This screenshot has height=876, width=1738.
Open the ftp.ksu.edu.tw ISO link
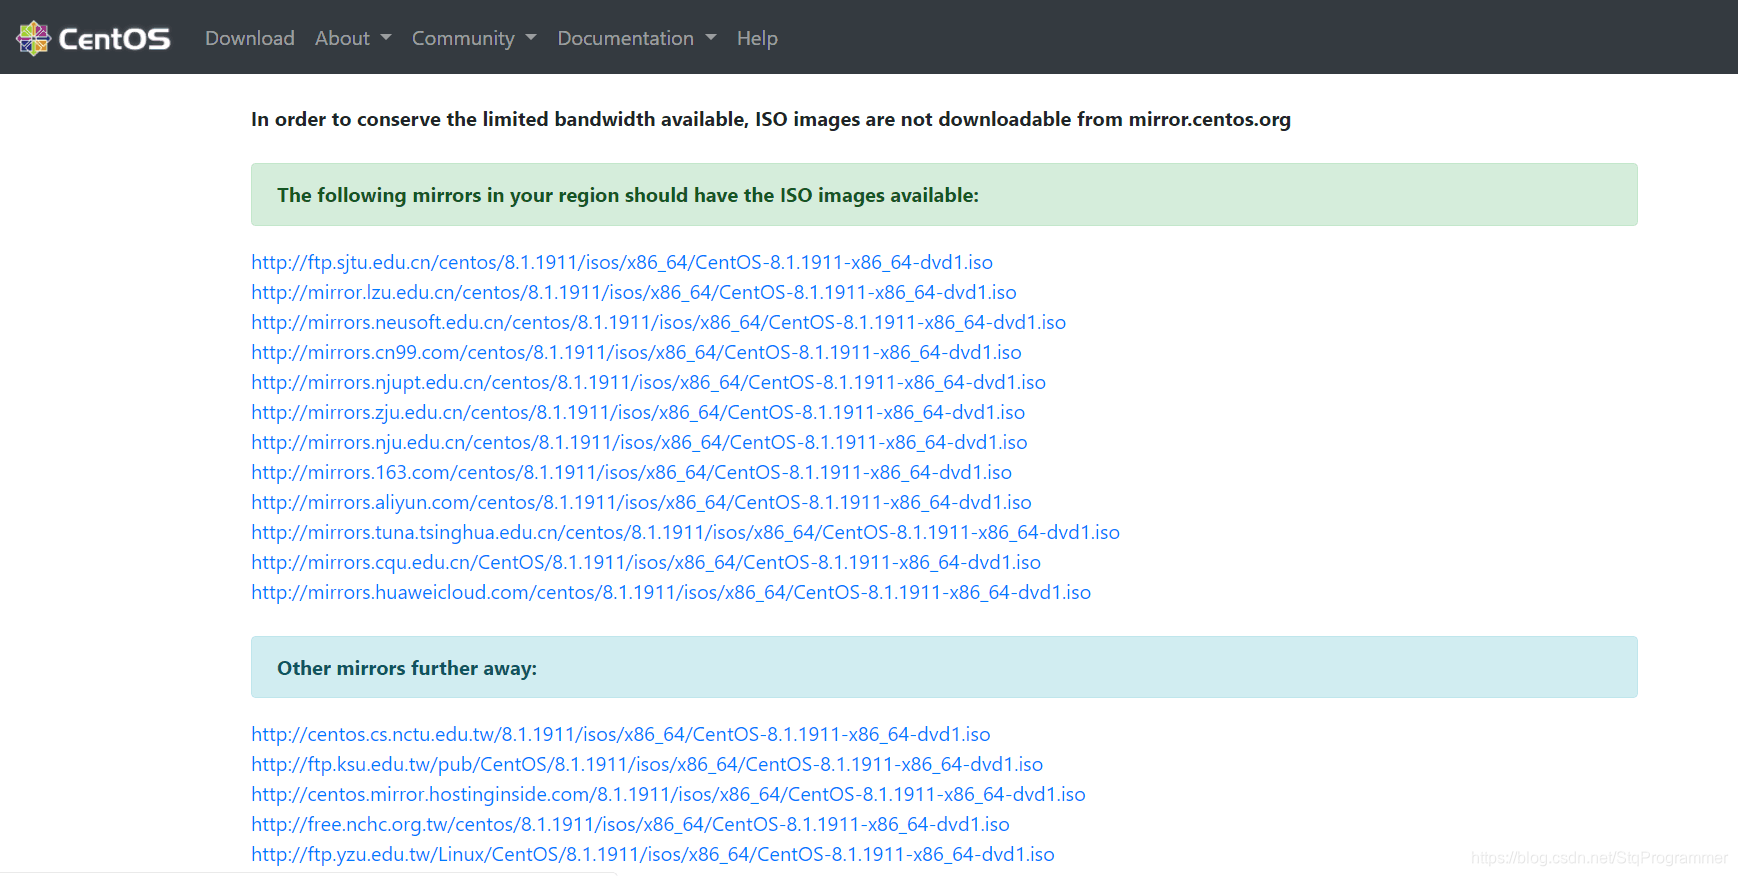click(x=647, y=764)
